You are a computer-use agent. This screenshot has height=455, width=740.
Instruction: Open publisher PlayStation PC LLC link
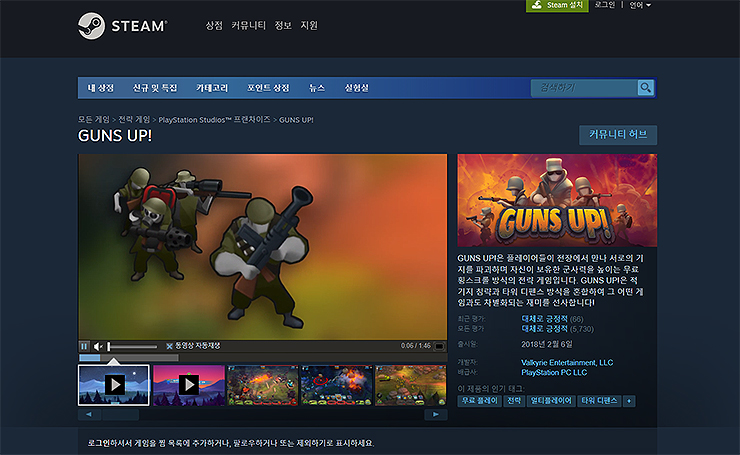(x=554, y=372)
